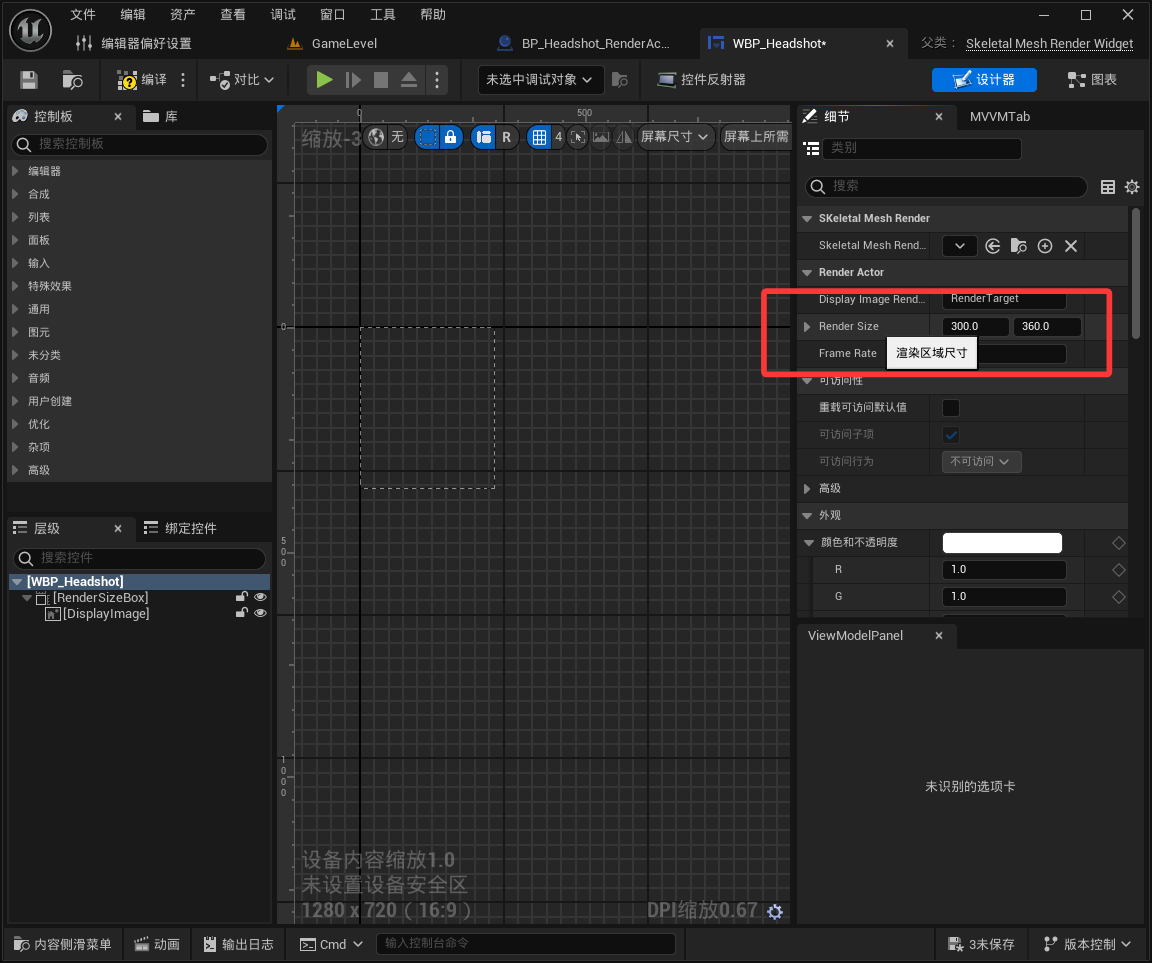Viewport: 1152px width, 963px height.
Task: Select the [DisplayImage] hierarchy item
Action: pos(106,613)
